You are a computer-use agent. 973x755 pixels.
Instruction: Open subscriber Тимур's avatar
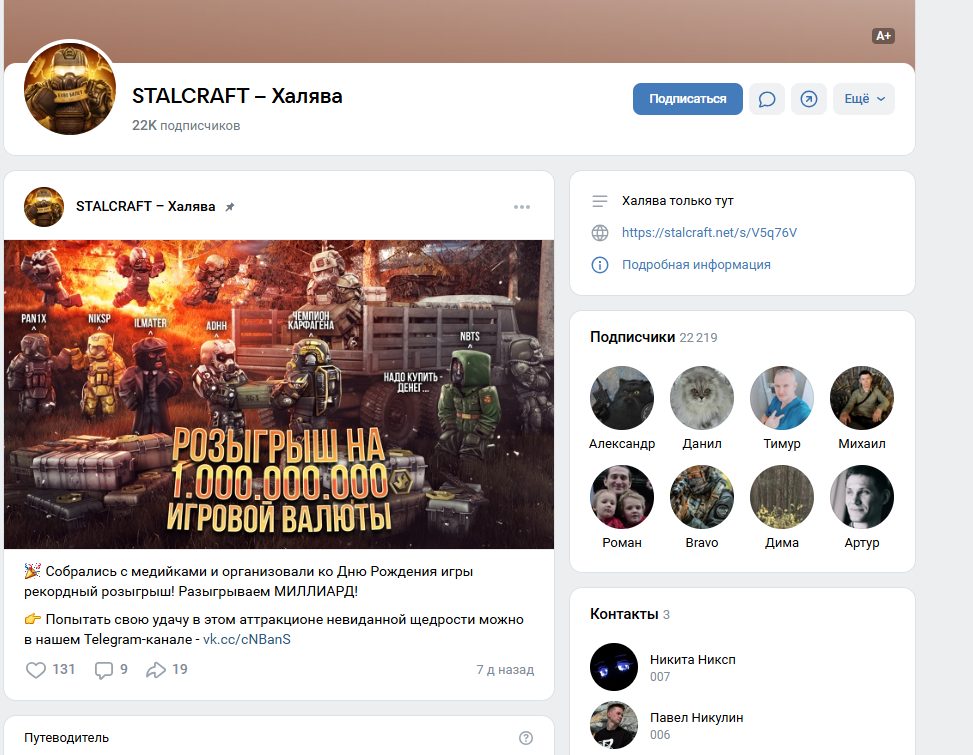tap(782, 398)
